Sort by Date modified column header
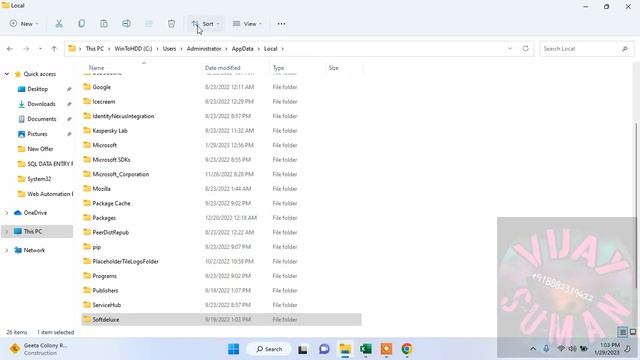The height and width of the screenshot is (360, 640). point(222,68)
